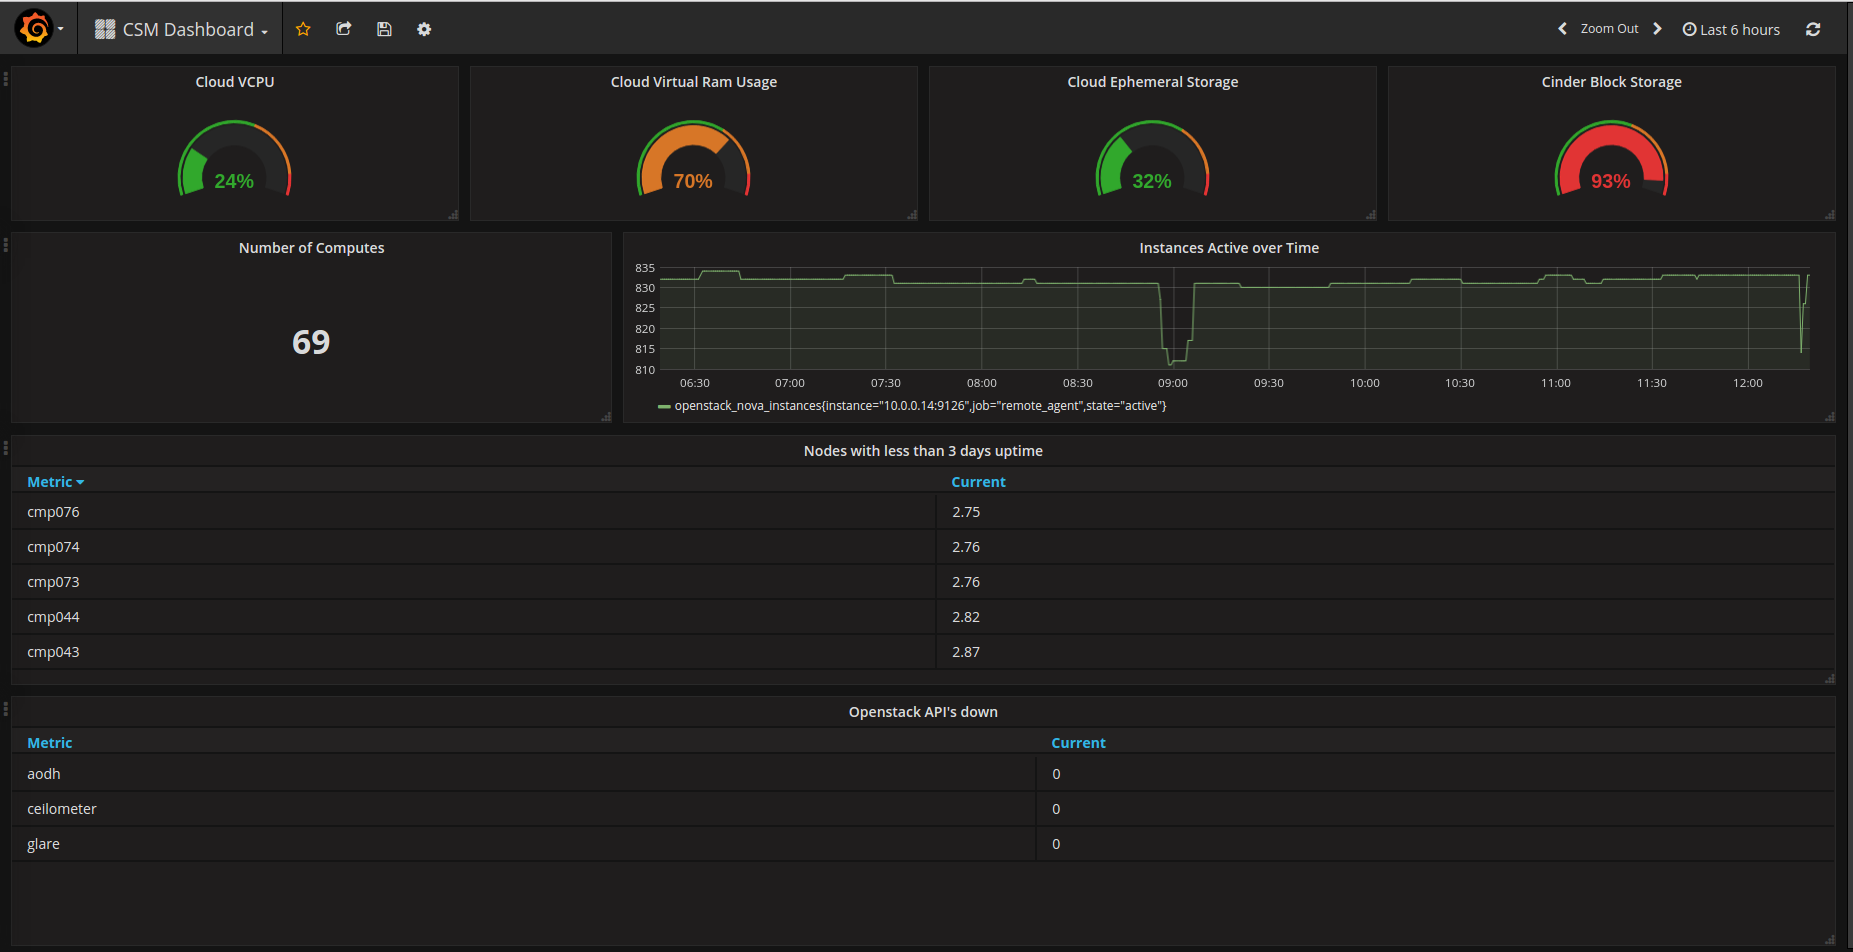Select the glare API row
This screenshot has height=952, width=1853.
pyautogui.click(x=923, y=844)
